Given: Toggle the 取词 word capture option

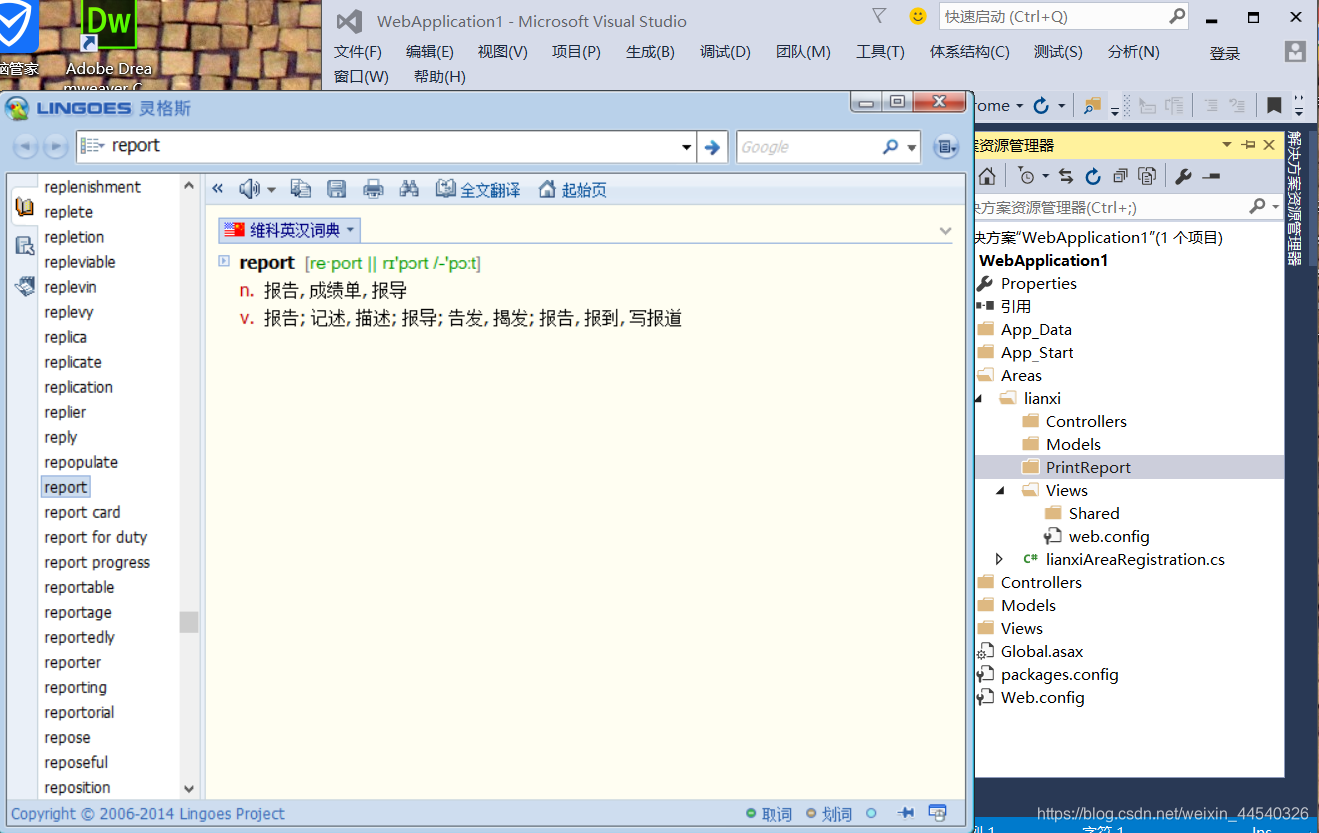Looking at the screenshot, I should point(769,814).
